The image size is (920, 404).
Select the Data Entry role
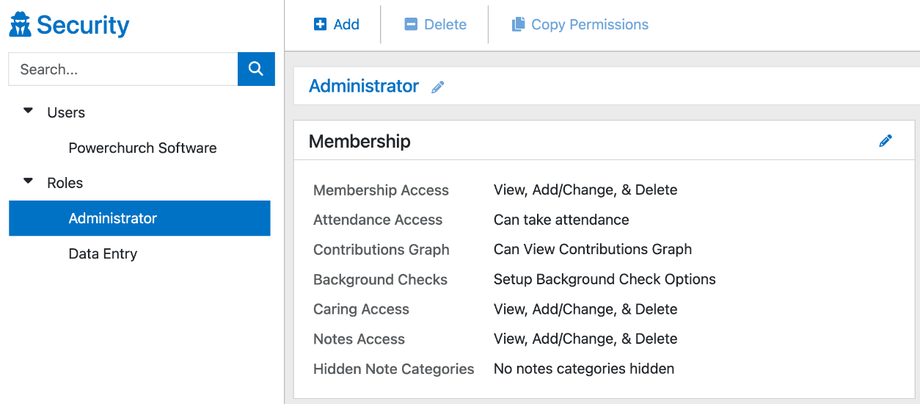103,254
